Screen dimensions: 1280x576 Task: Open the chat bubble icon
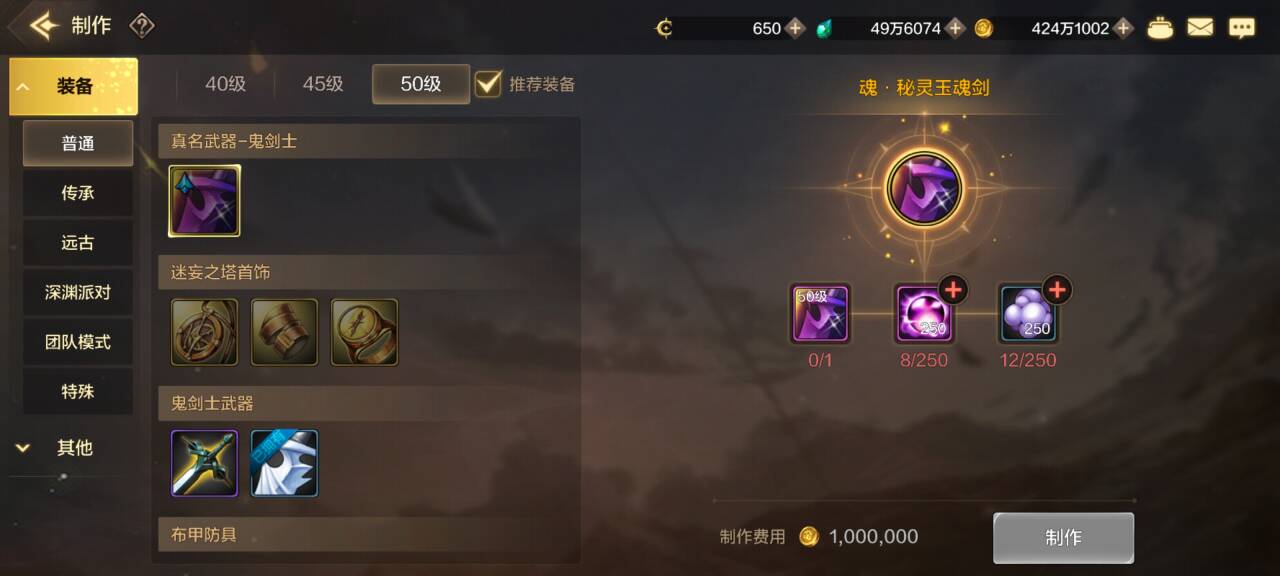1242,28
